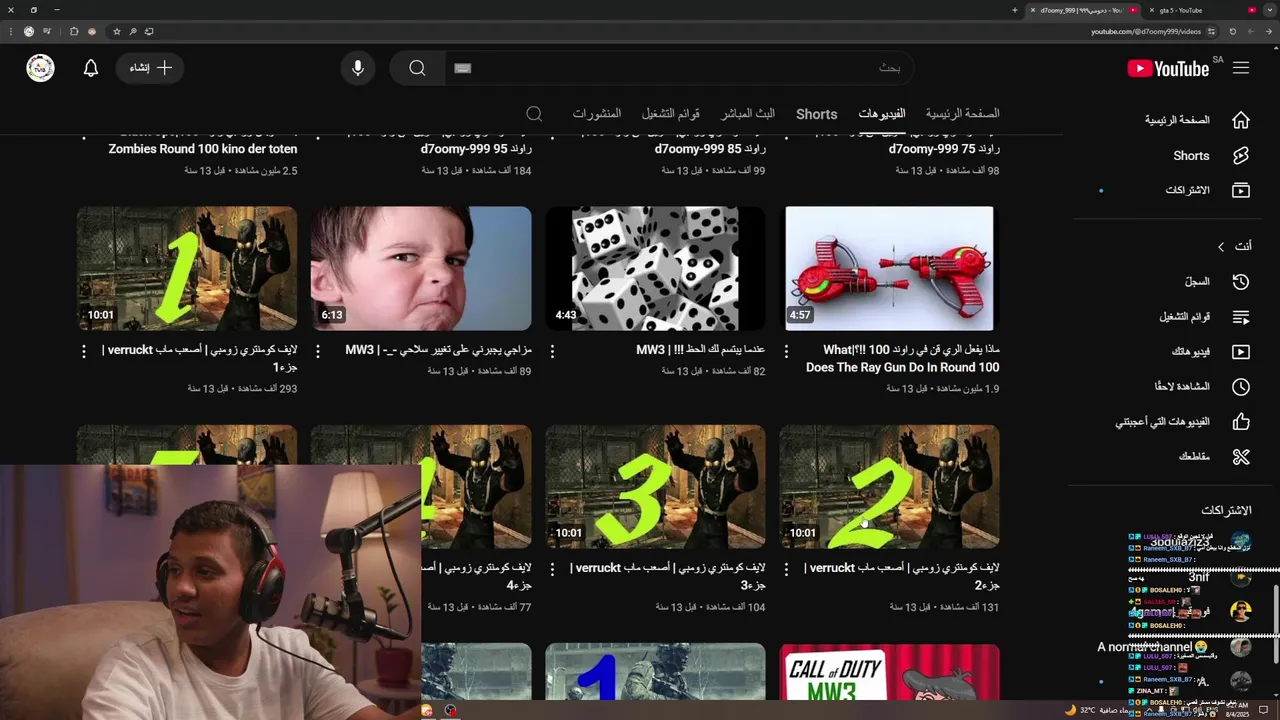Screen dimensions: 1280x720
Task: Select the d7oomy_999 browser tab
Action: pos(1085,10)
